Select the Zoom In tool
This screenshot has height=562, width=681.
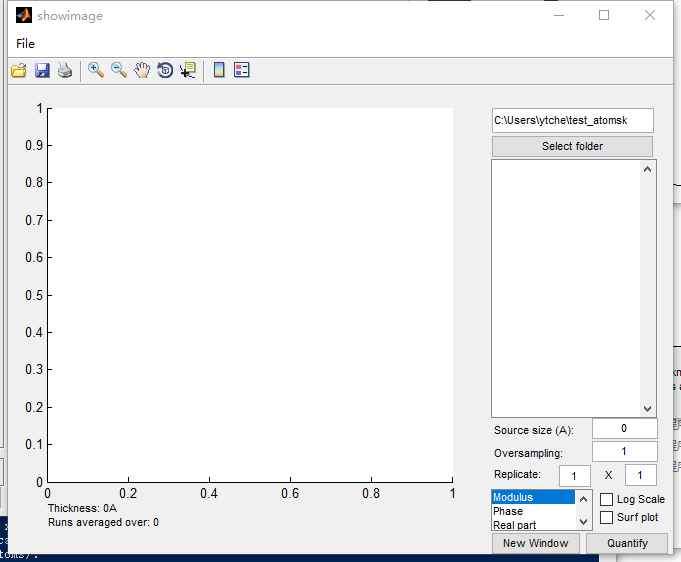(x=96, y=70)
